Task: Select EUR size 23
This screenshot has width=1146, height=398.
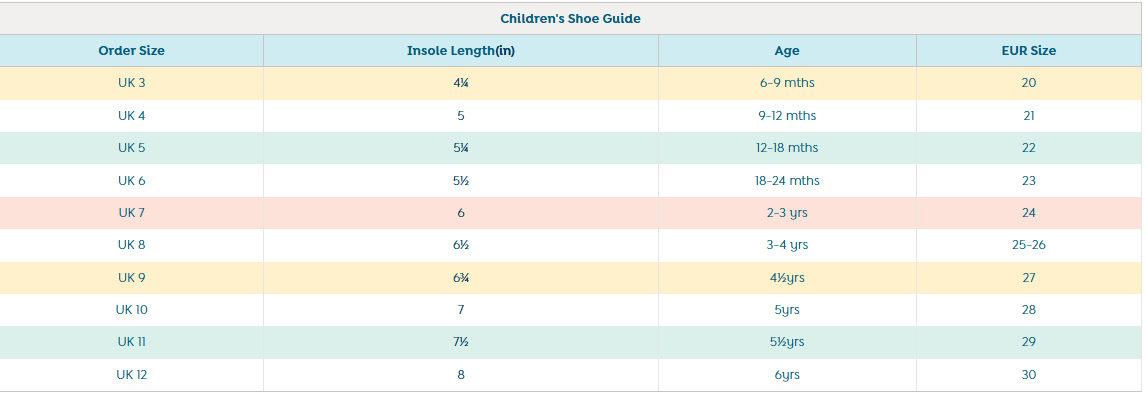Action: tap(1028, 180)
